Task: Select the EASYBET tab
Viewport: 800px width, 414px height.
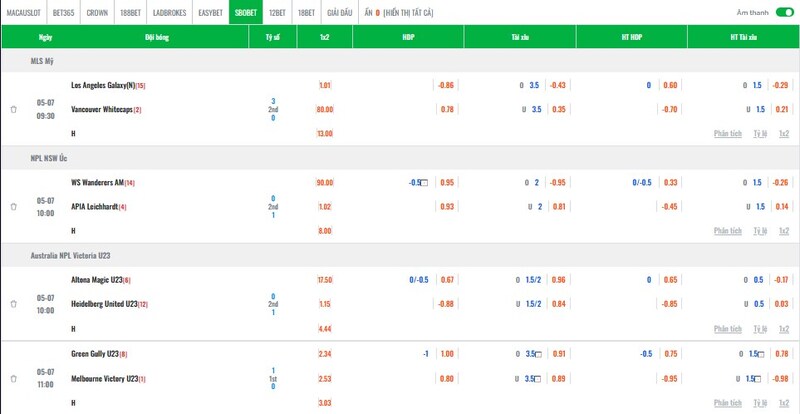Action: point(211,13)
